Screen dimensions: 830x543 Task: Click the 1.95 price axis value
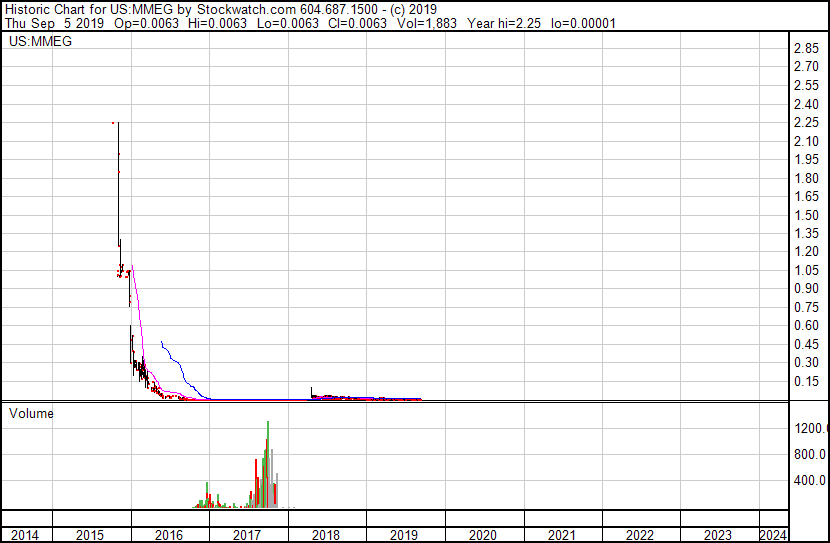click(807, 159)
